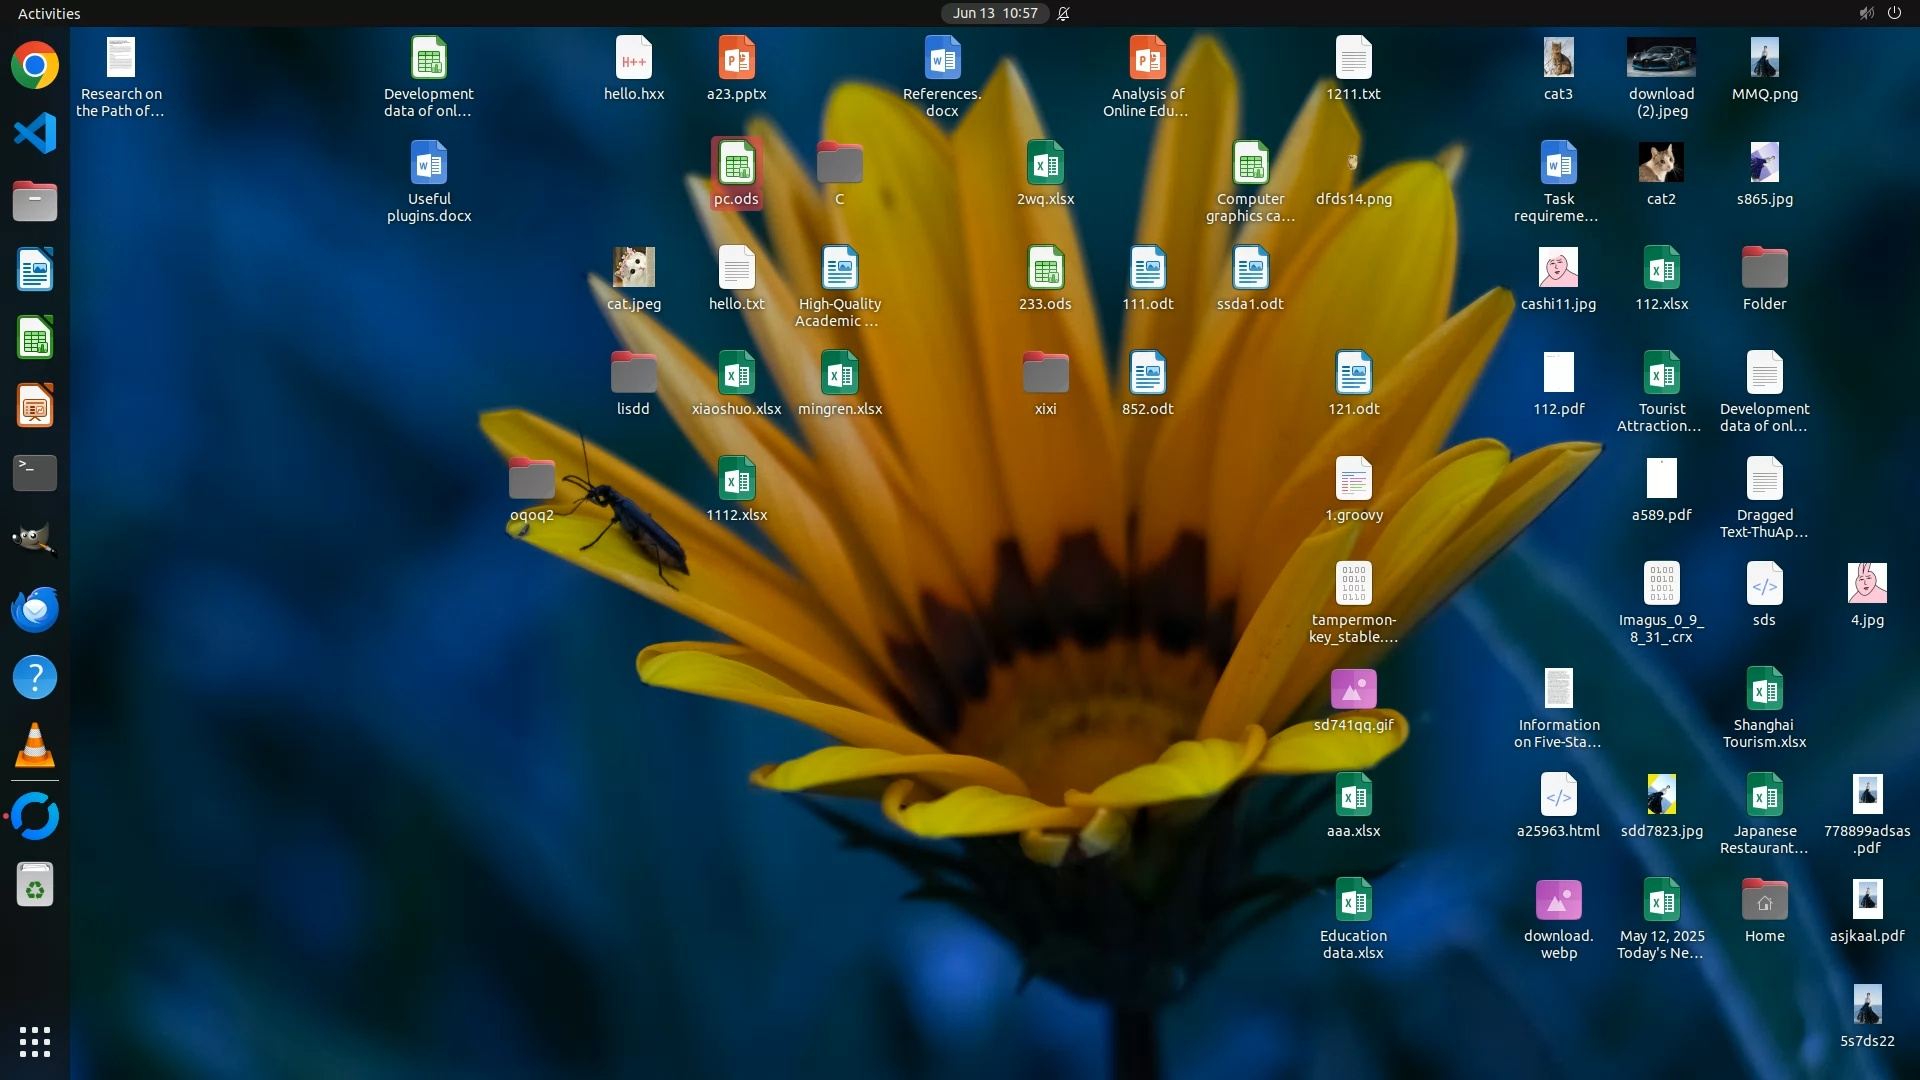Click the Show Applications grid button

pyautogui.click(x=35, y=1042)
